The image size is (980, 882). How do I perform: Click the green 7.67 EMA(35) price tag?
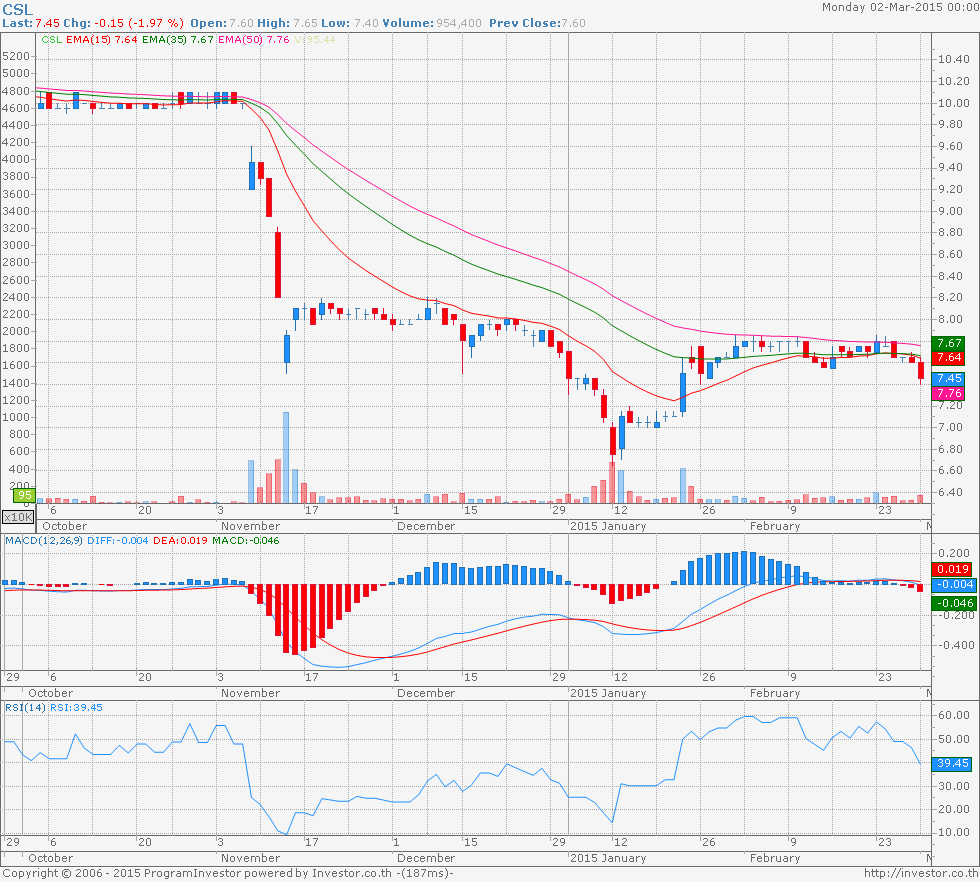click(949, 343)
